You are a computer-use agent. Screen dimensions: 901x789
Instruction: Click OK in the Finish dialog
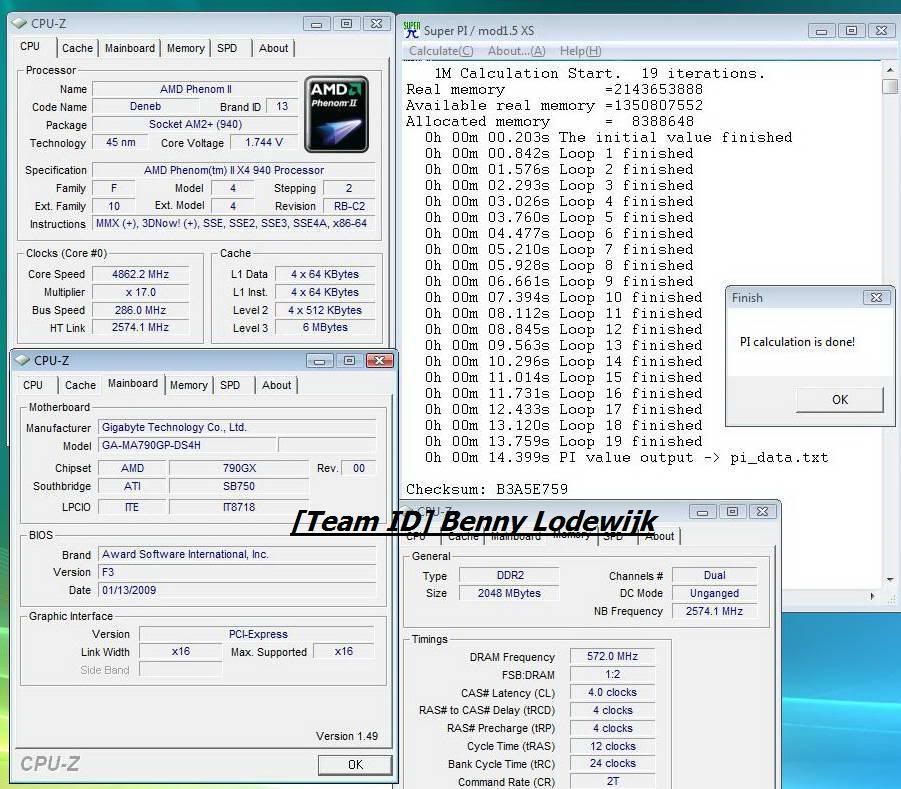(840, 399)
